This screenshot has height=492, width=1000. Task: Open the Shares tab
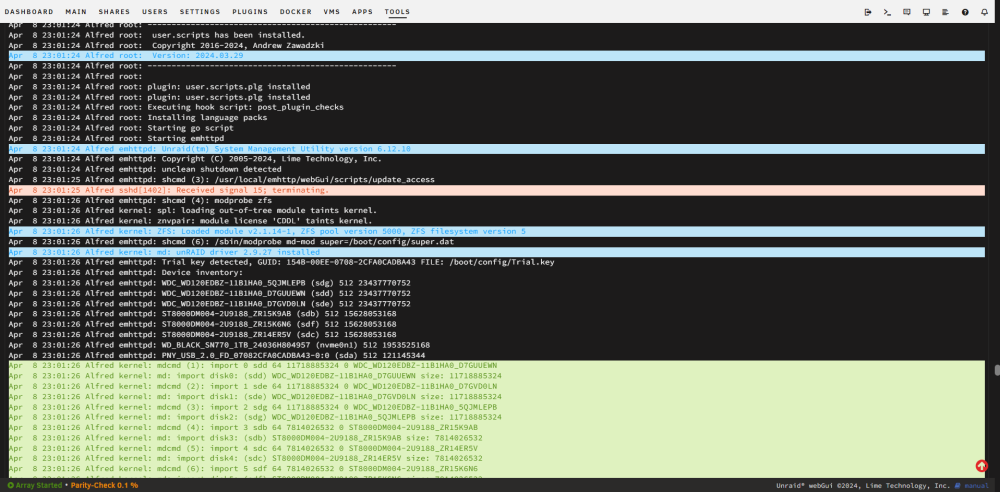(115, 11)
